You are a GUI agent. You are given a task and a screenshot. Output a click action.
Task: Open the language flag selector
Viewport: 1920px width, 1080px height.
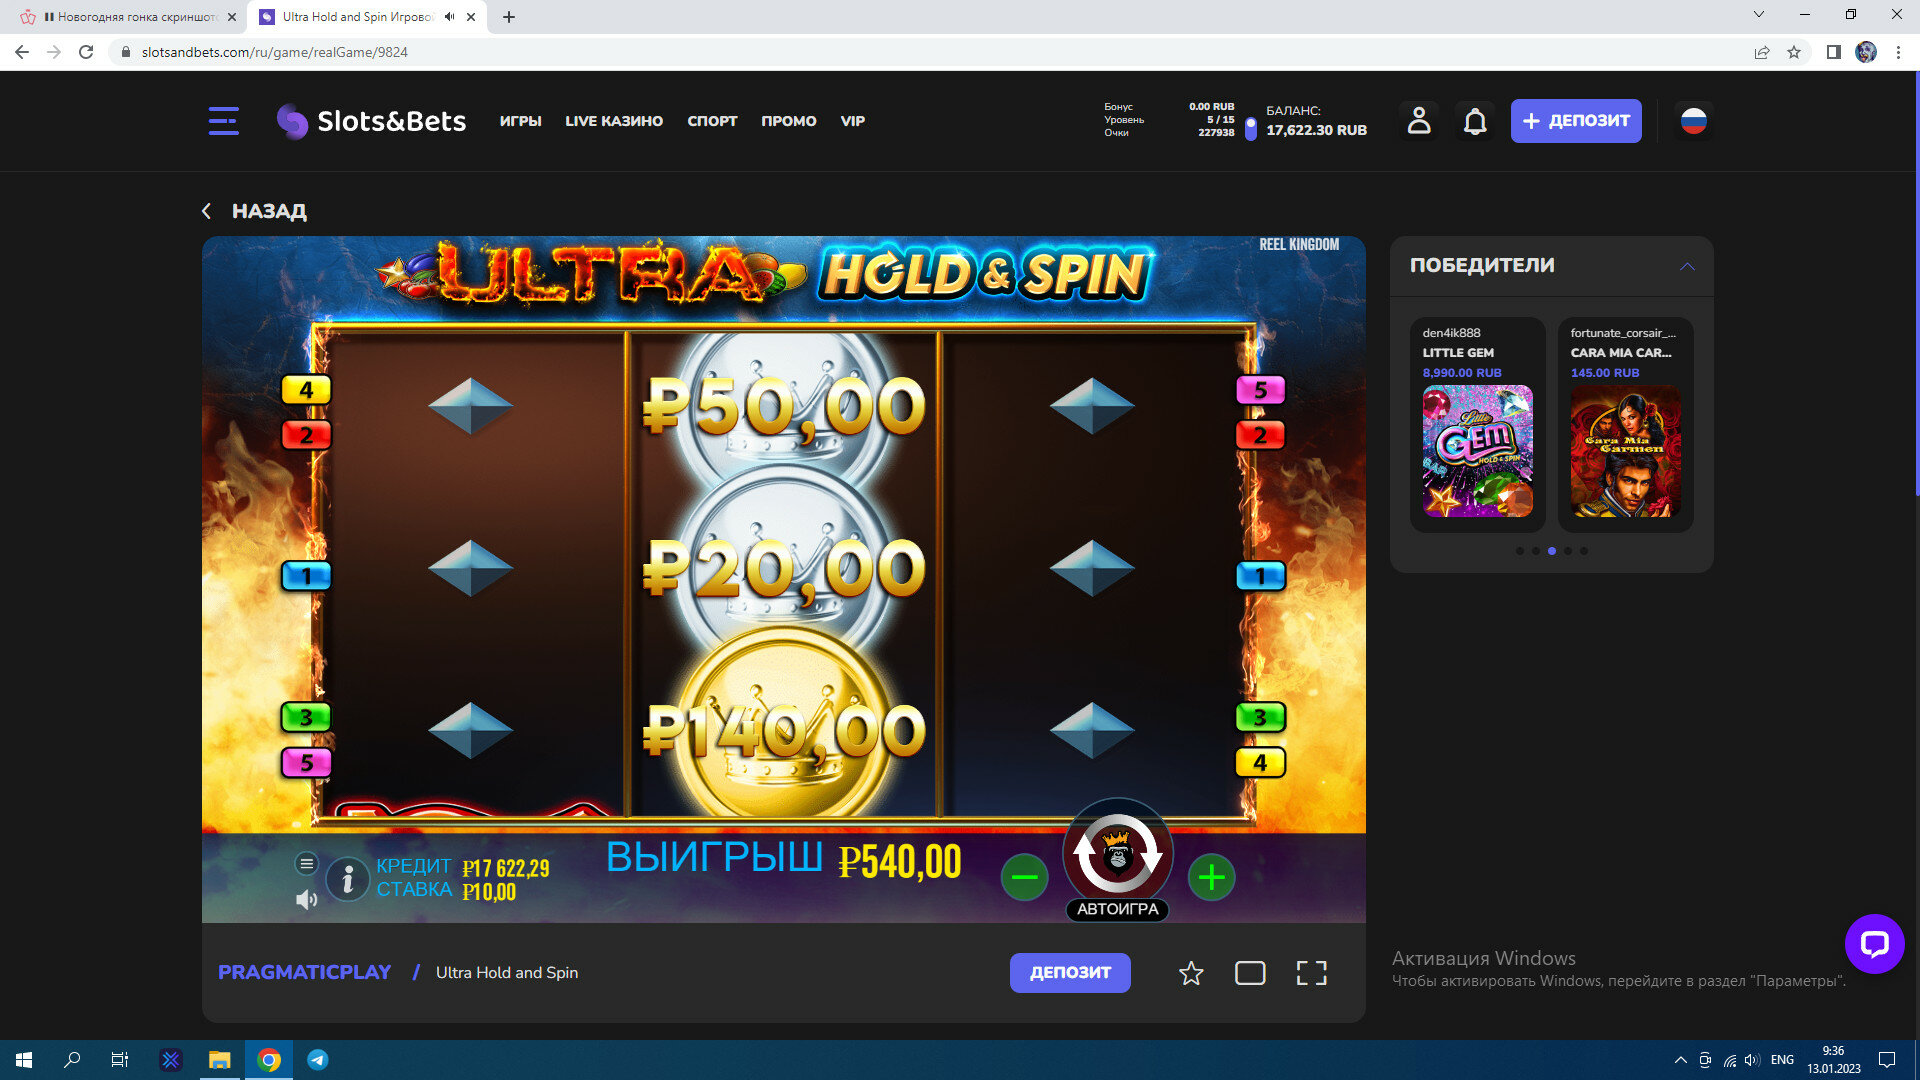point(1693,121)
